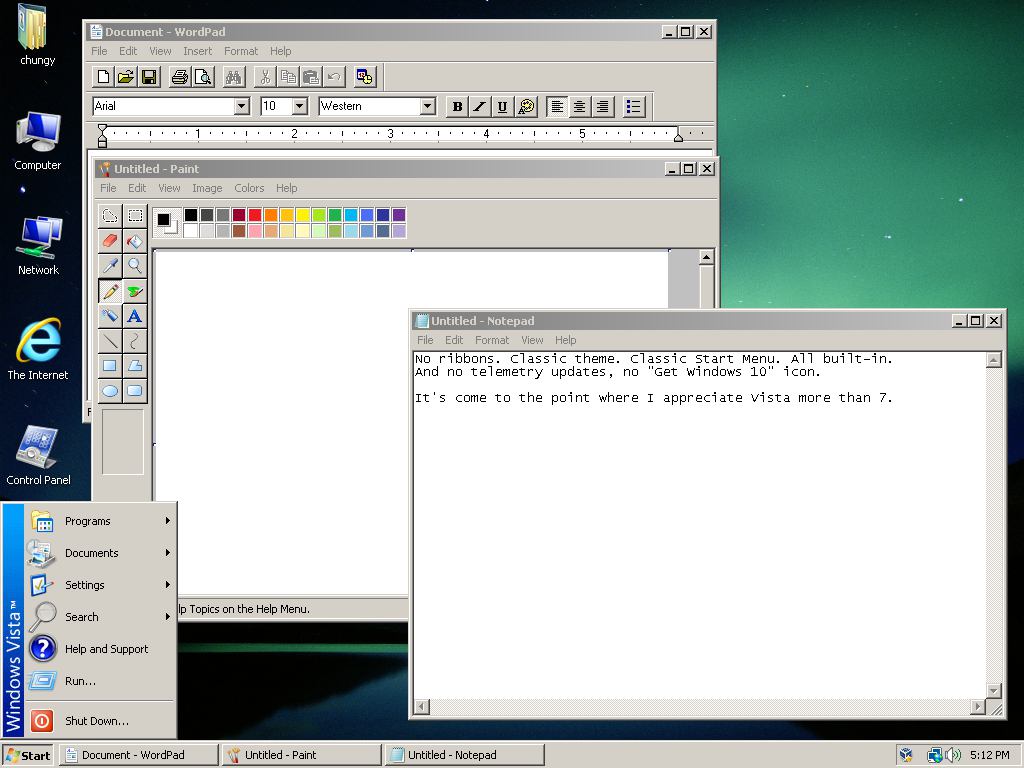Select Rectangle shape tool in Paint

110,366
